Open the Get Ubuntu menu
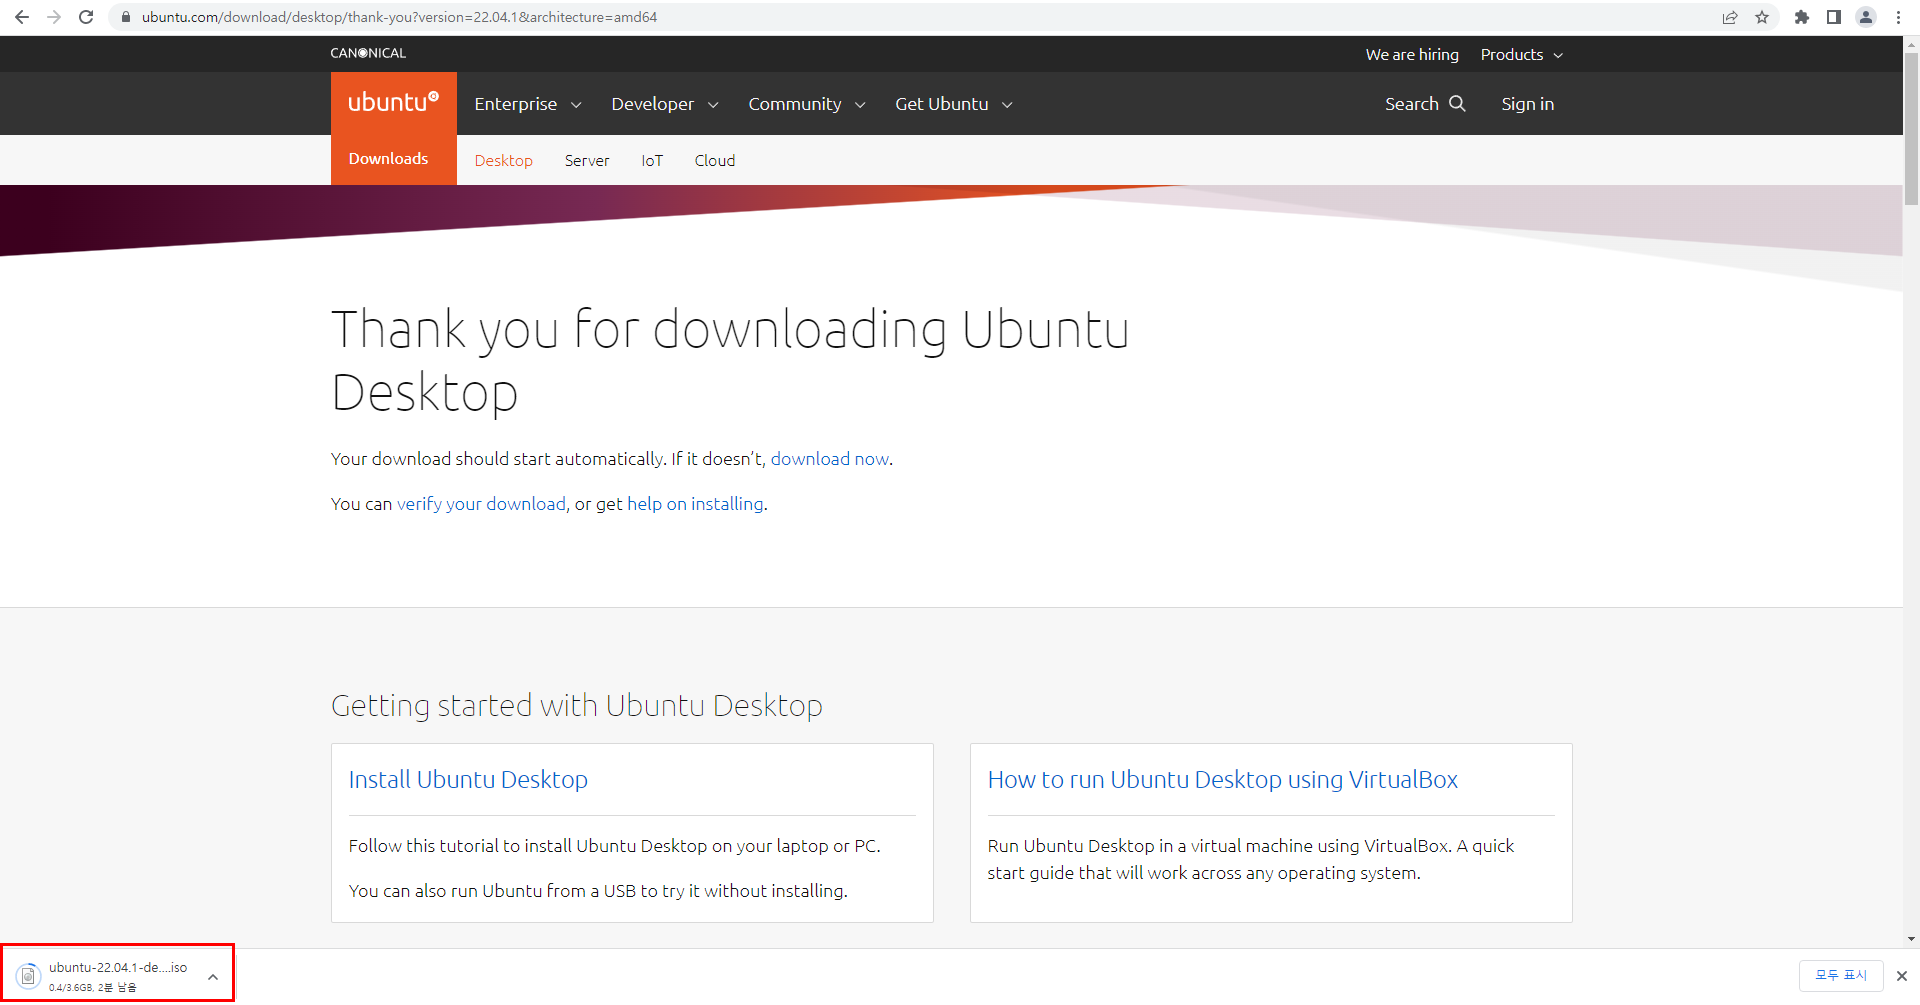 pyautogui.click(x=953, y=104)
